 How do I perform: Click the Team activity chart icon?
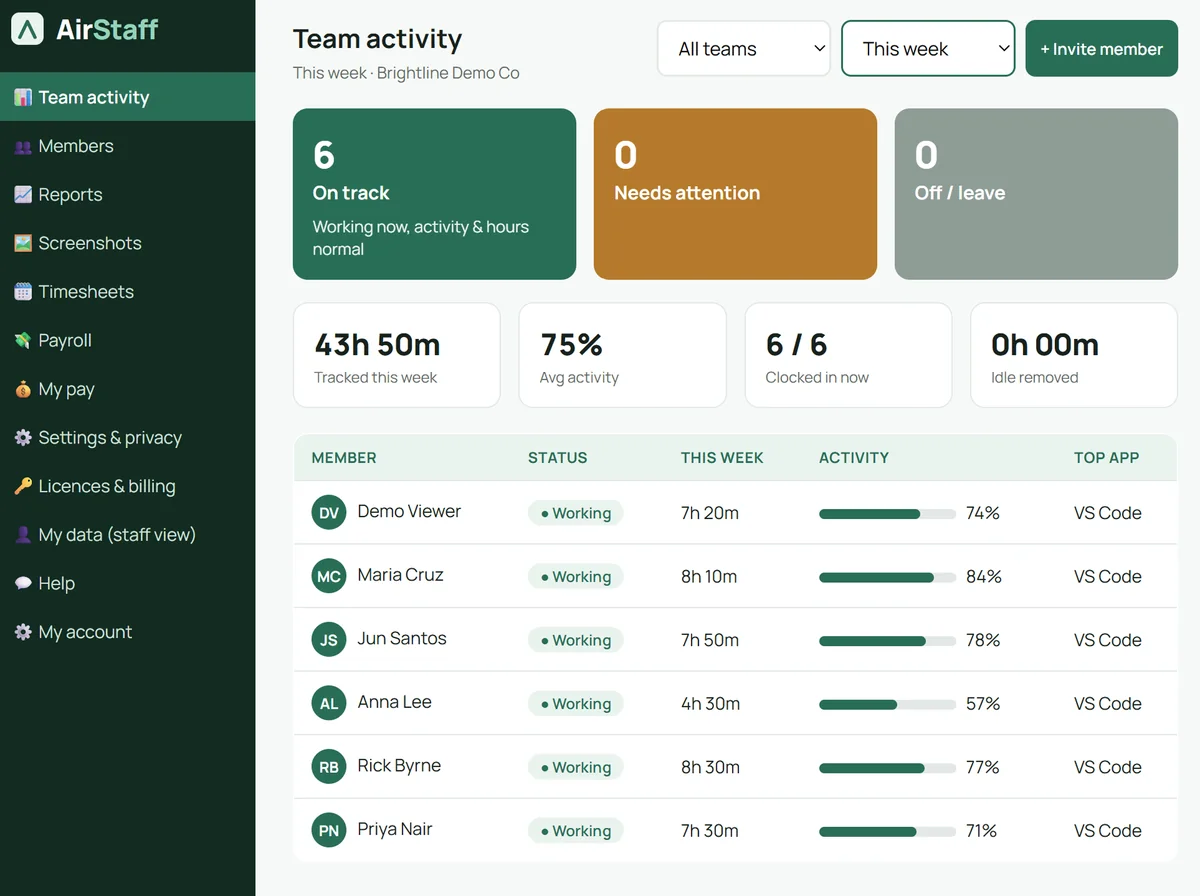point(23,97)
